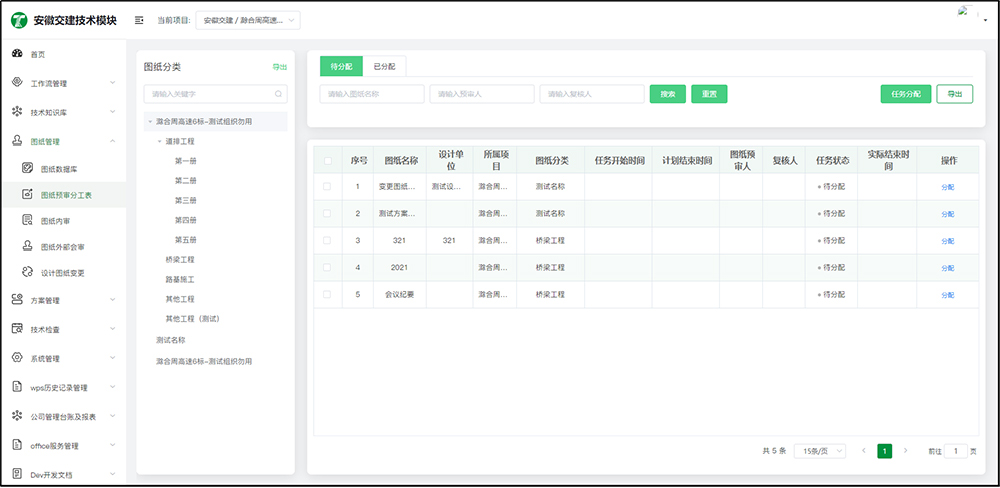The height and width of the screenshot is (488, 1000).
Task: Click the 分配 link for row 1
Action: pos(947,187)
